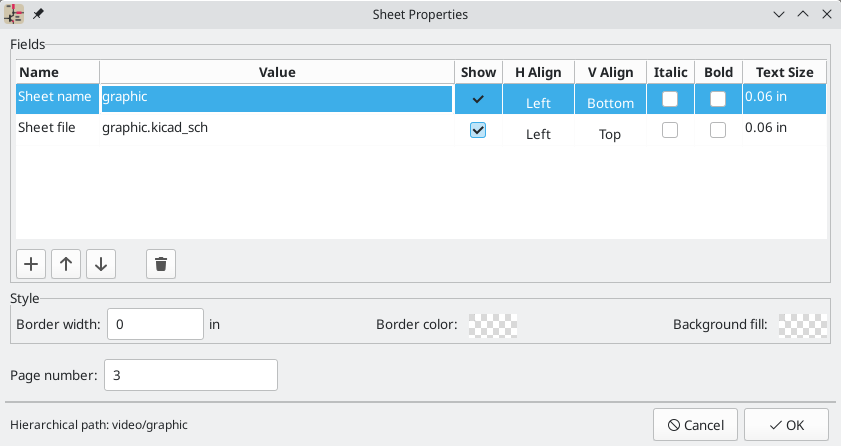Image resolution: width=841 pixels, height=446 pixels.
Task: Select the 'Sheet name' row label
Action: coord(57,99)
